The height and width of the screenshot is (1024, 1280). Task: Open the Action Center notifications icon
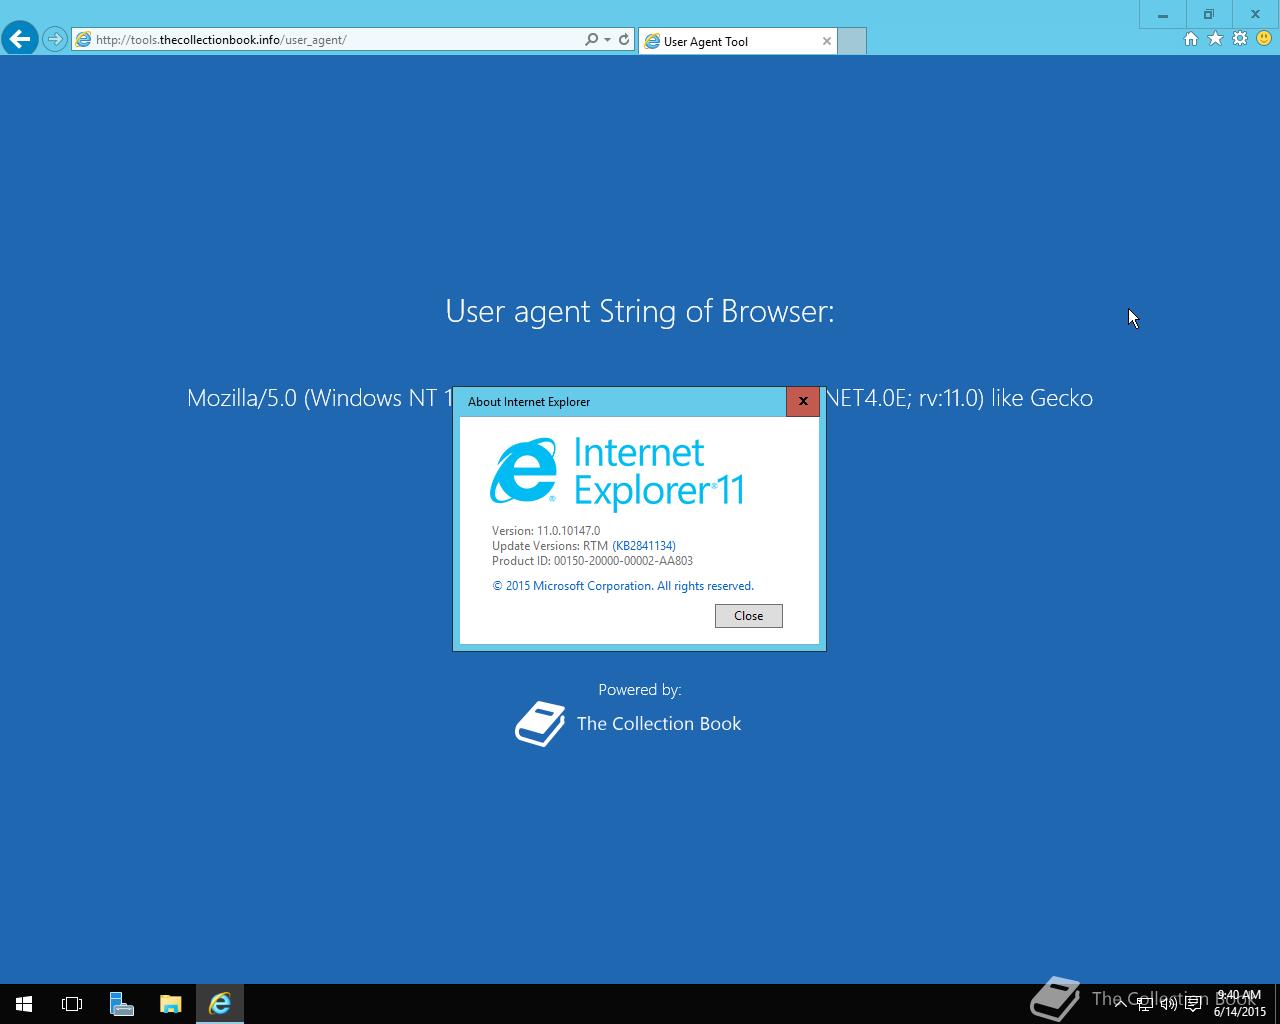tap(1193, 1004)
